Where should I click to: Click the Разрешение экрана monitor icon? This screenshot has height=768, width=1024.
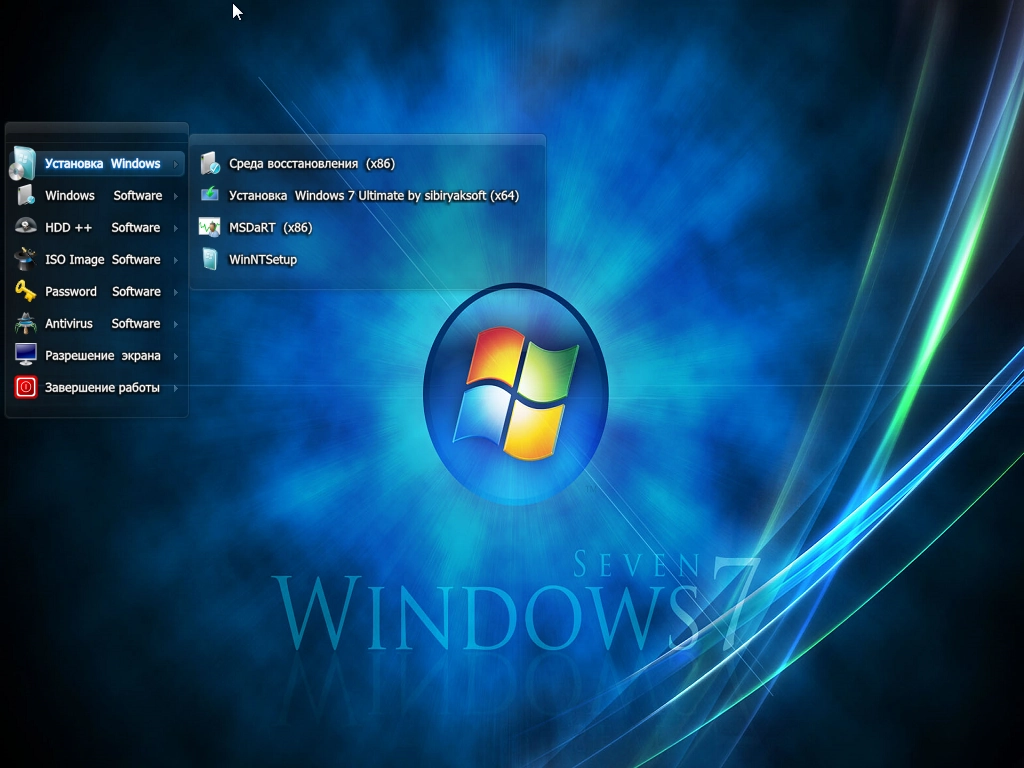25,355
